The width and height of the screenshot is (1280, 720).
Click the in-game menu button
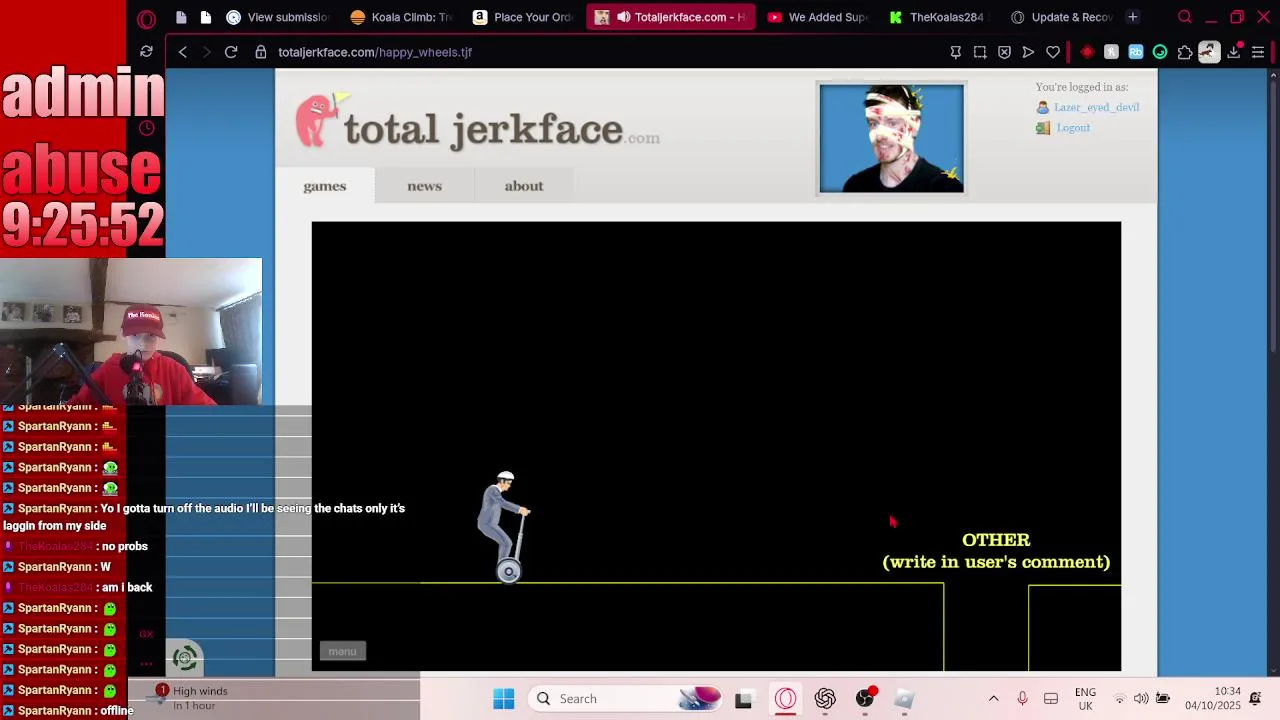pyautogui.click(x=342, y=651)
